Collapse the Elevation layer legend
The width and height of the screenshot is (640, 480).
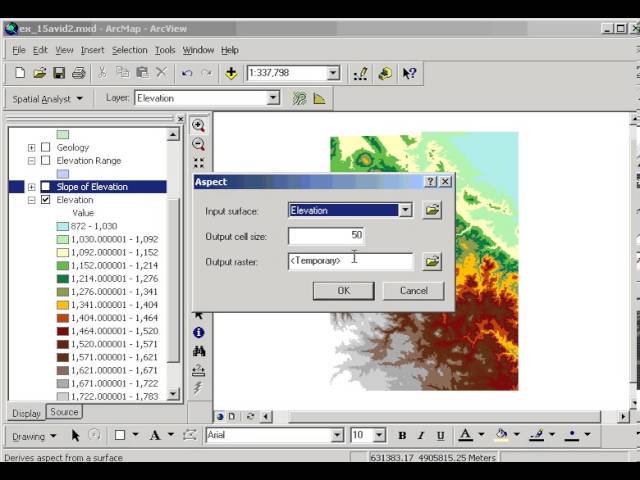coord(31,200)
